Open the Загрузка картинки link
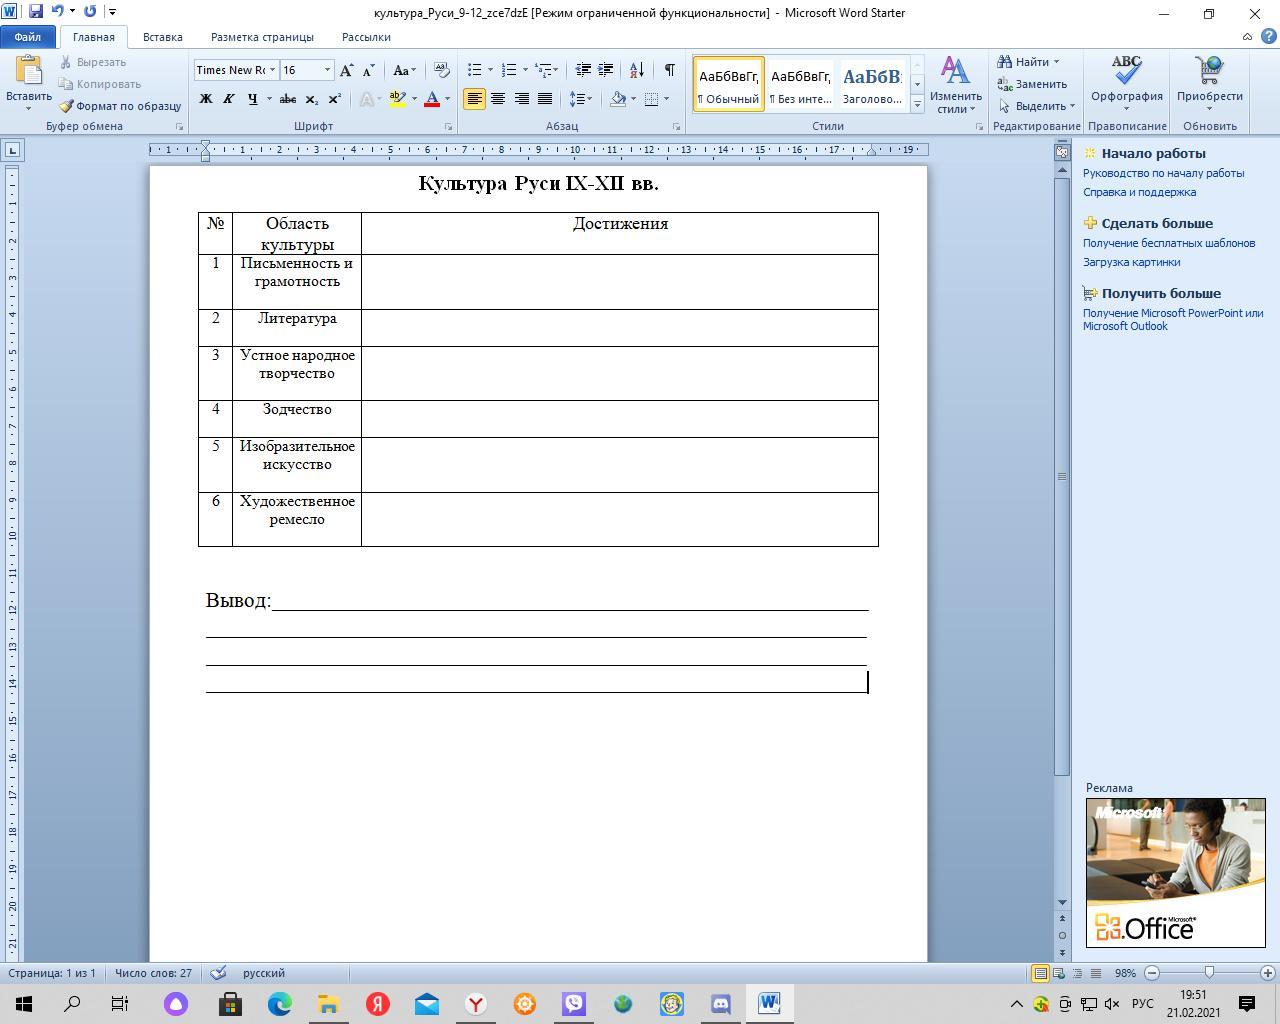Screen dimensions: 1280x1024 [x=1131, y=262]
